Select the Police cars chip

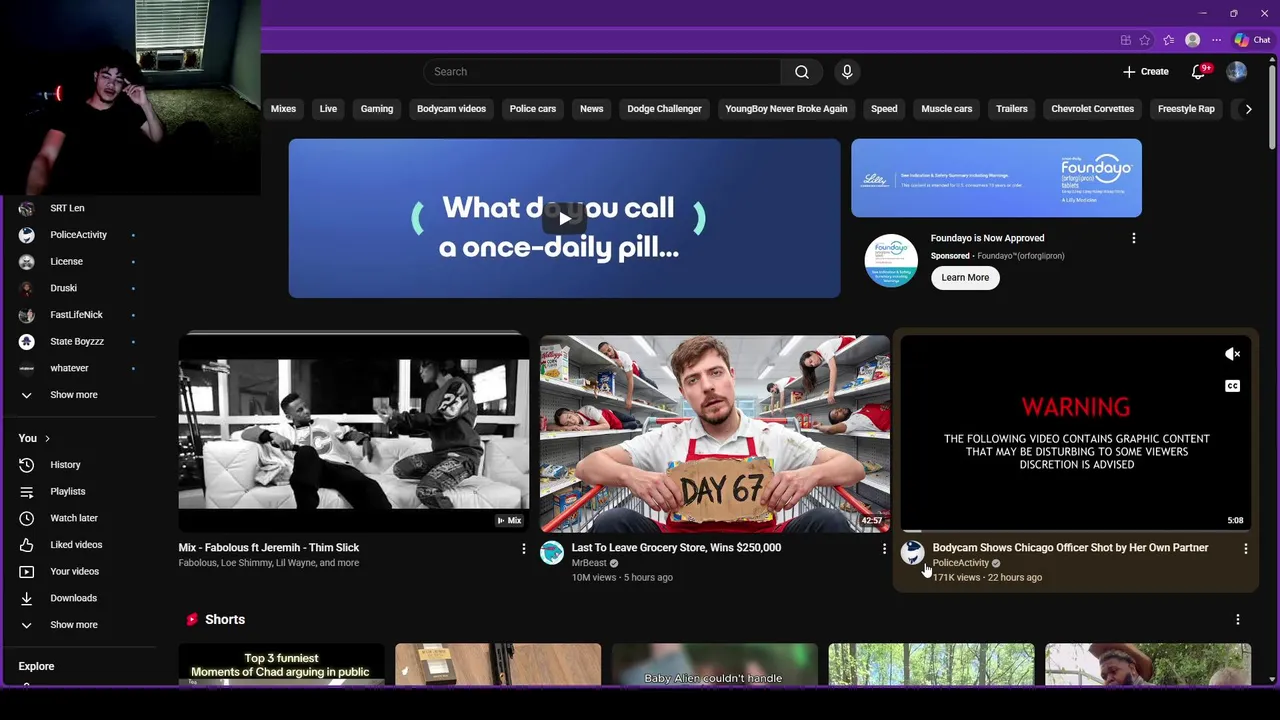tap(533, 109)
